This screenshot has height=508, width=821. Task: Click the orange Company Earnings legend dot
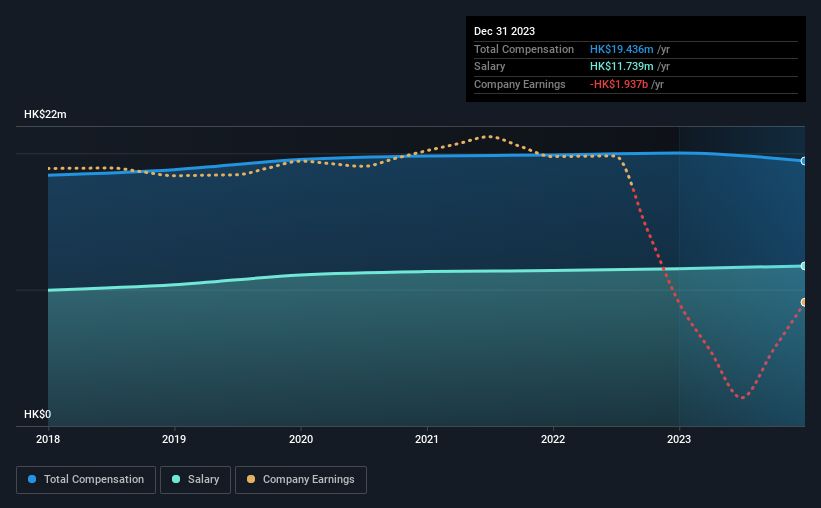[x=251, y=479]
